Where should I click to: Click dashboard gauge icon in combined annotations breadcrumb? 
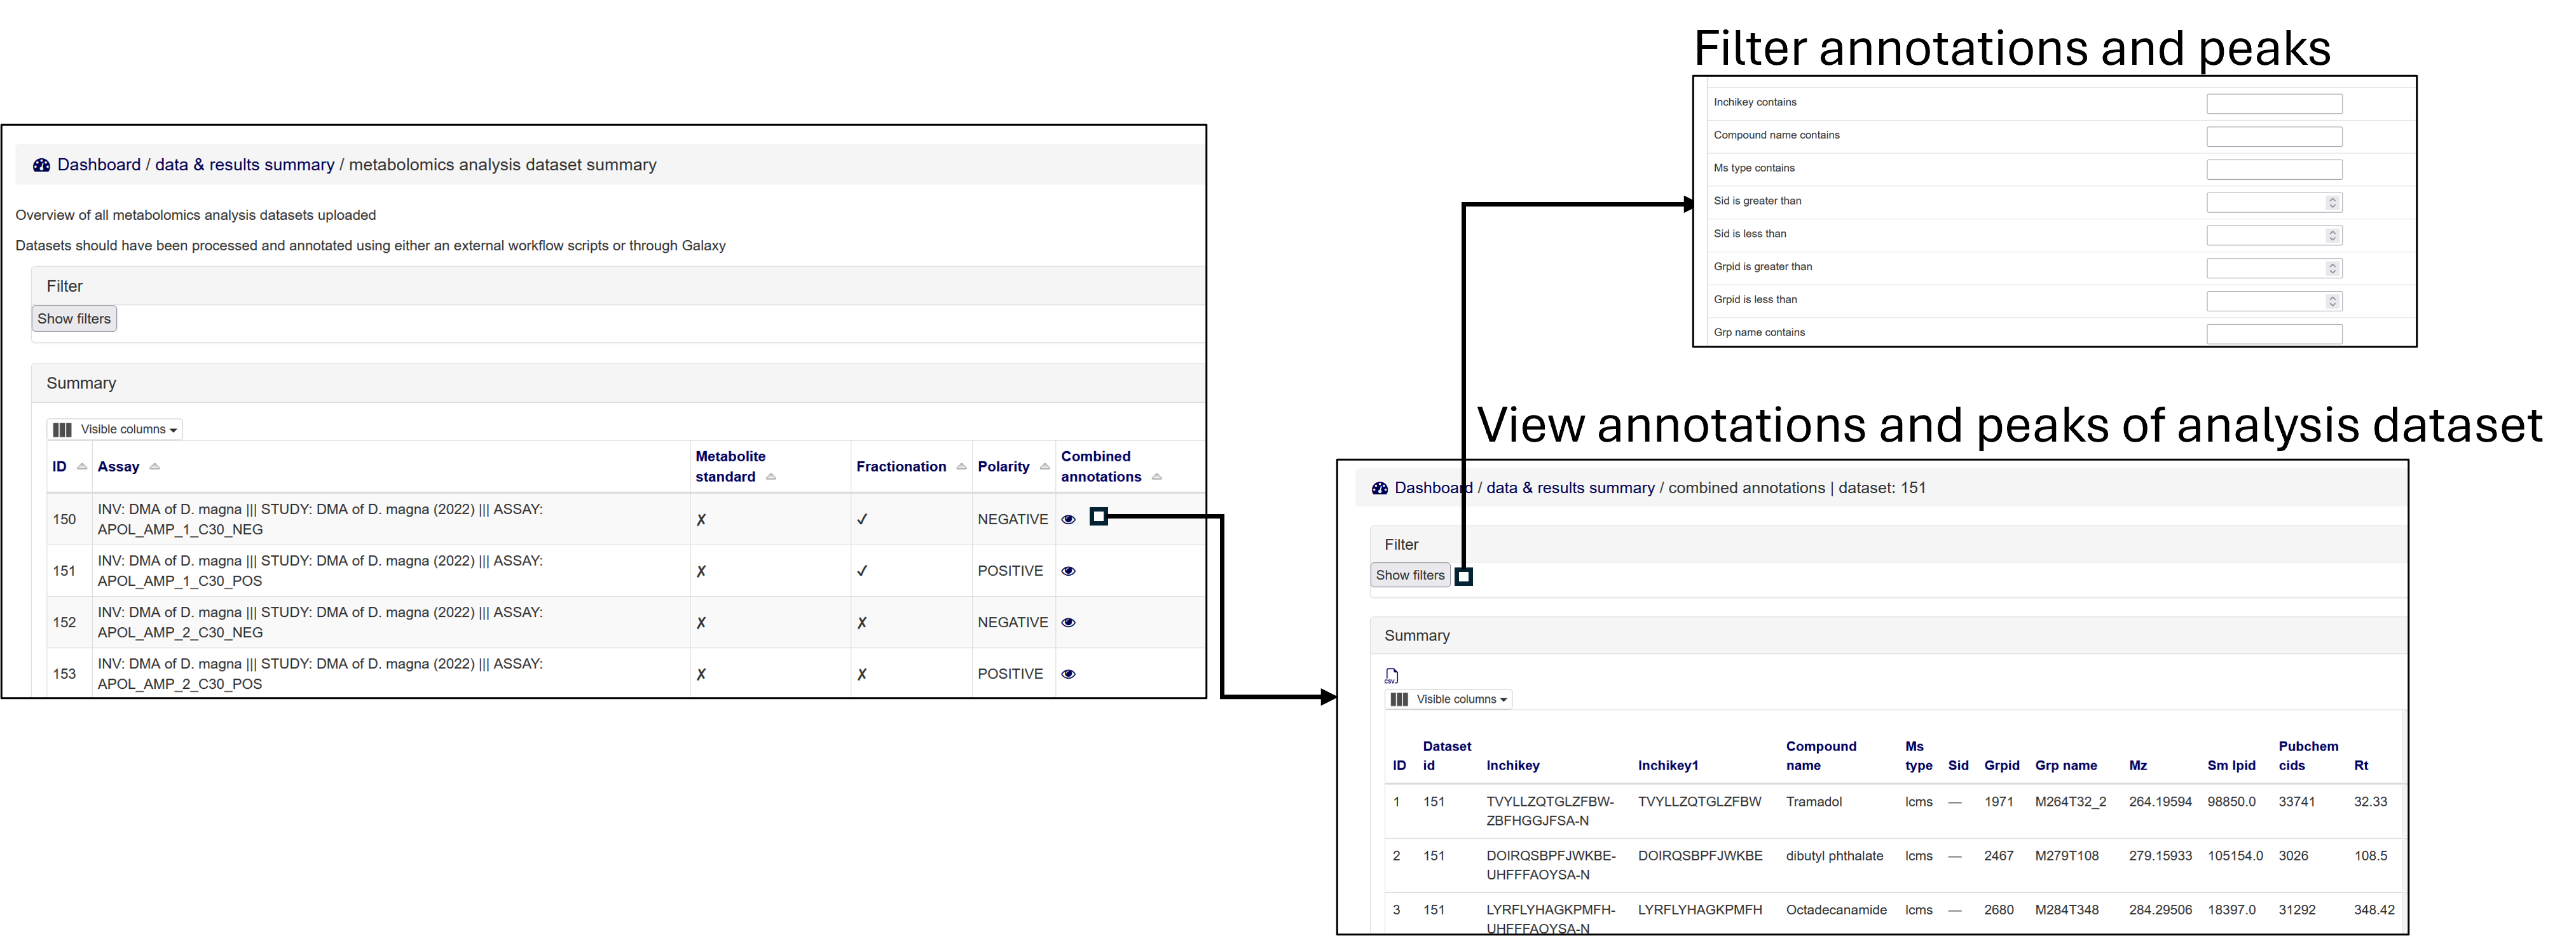click(x=1380, y=488)
